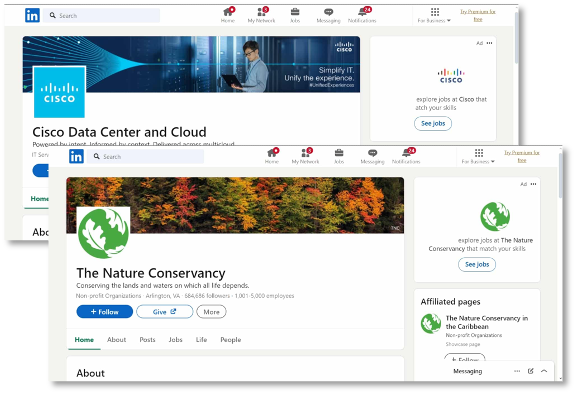Expand For Business menu in Cisco window

(434, 15)
